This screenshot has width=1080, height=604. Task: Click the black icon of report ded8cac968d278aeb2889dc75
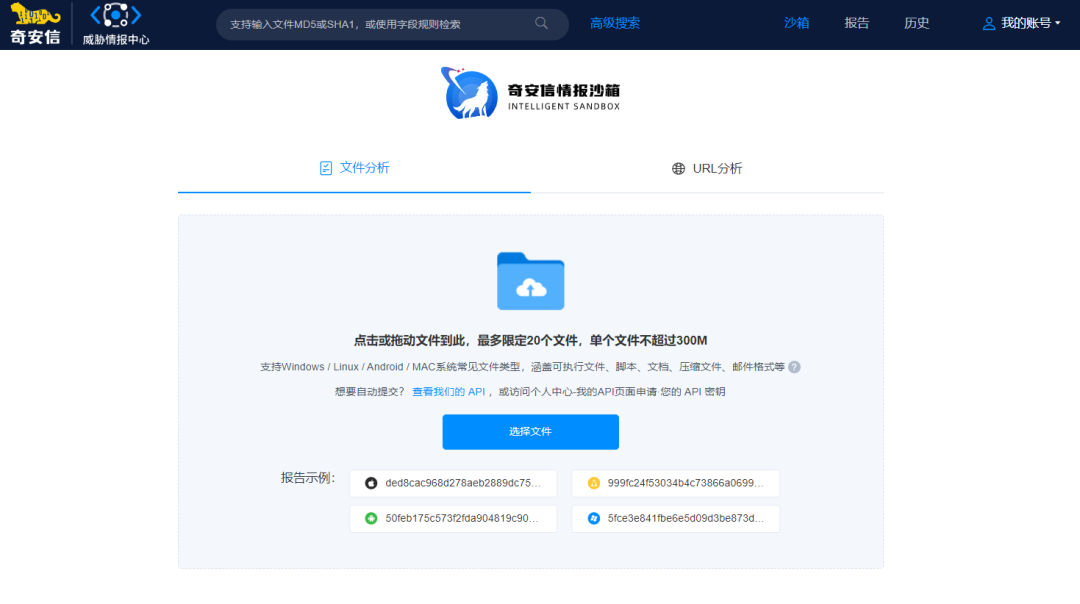(371, 483)
